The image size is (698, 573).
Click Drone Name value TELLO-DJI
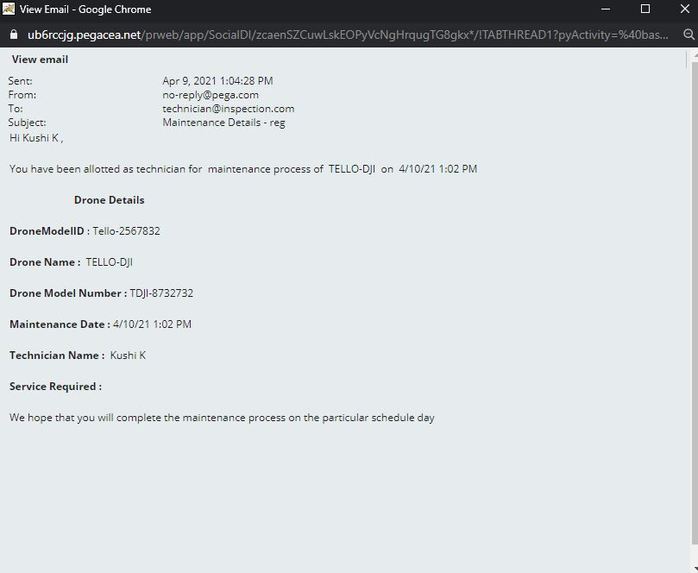pos(110,262)
